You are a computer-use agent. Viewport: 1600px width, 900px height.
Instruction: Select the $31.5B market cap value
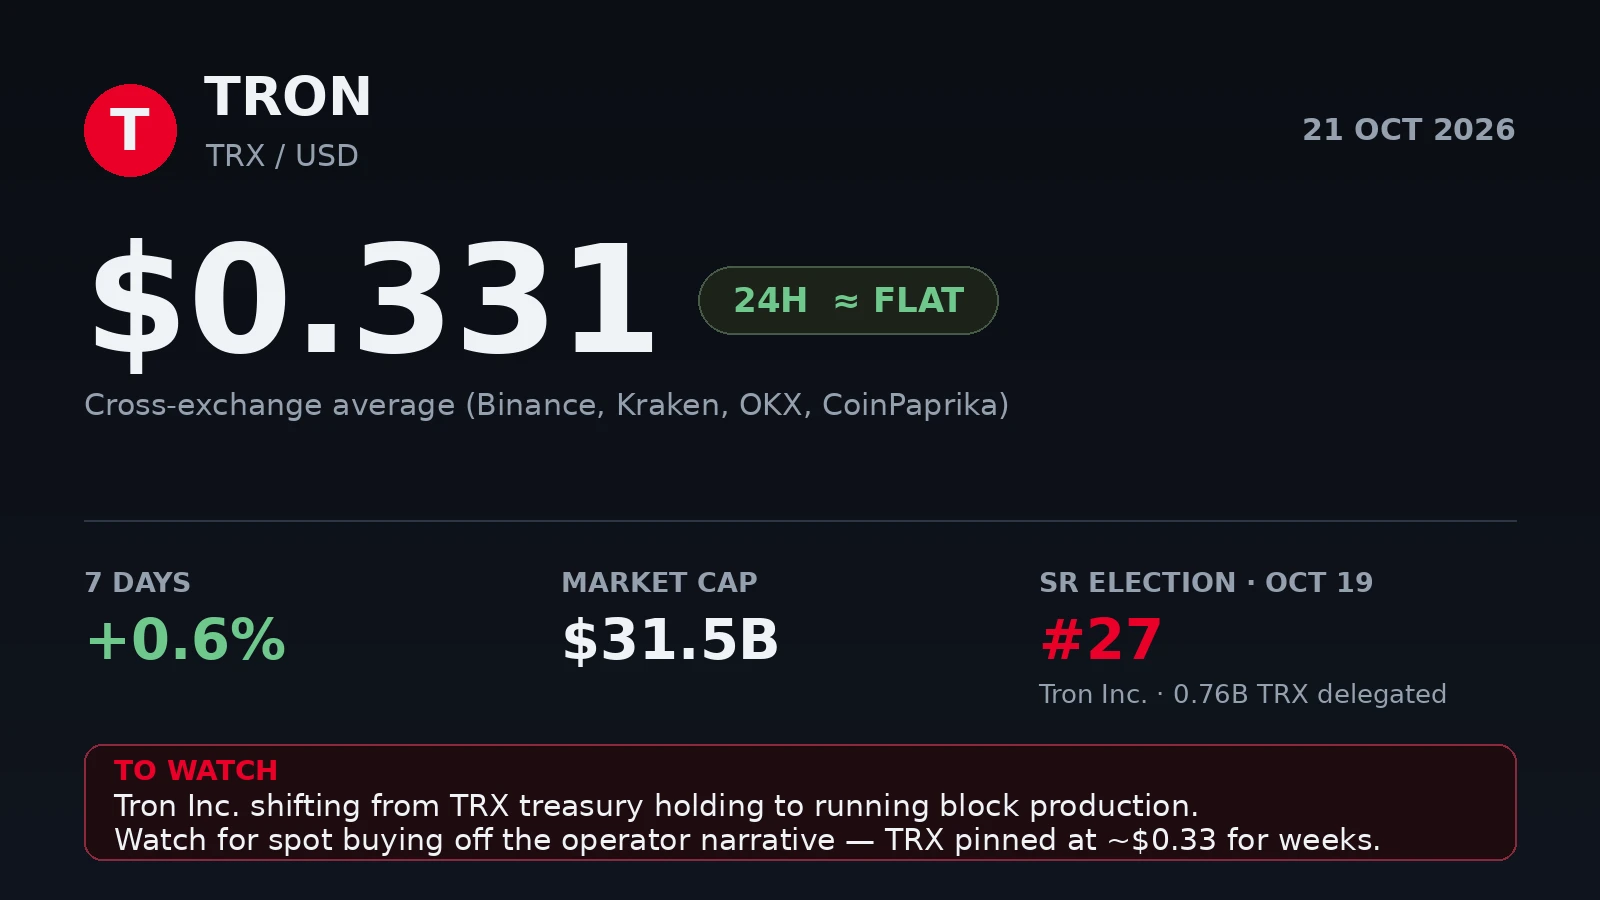tap(670, 640)
